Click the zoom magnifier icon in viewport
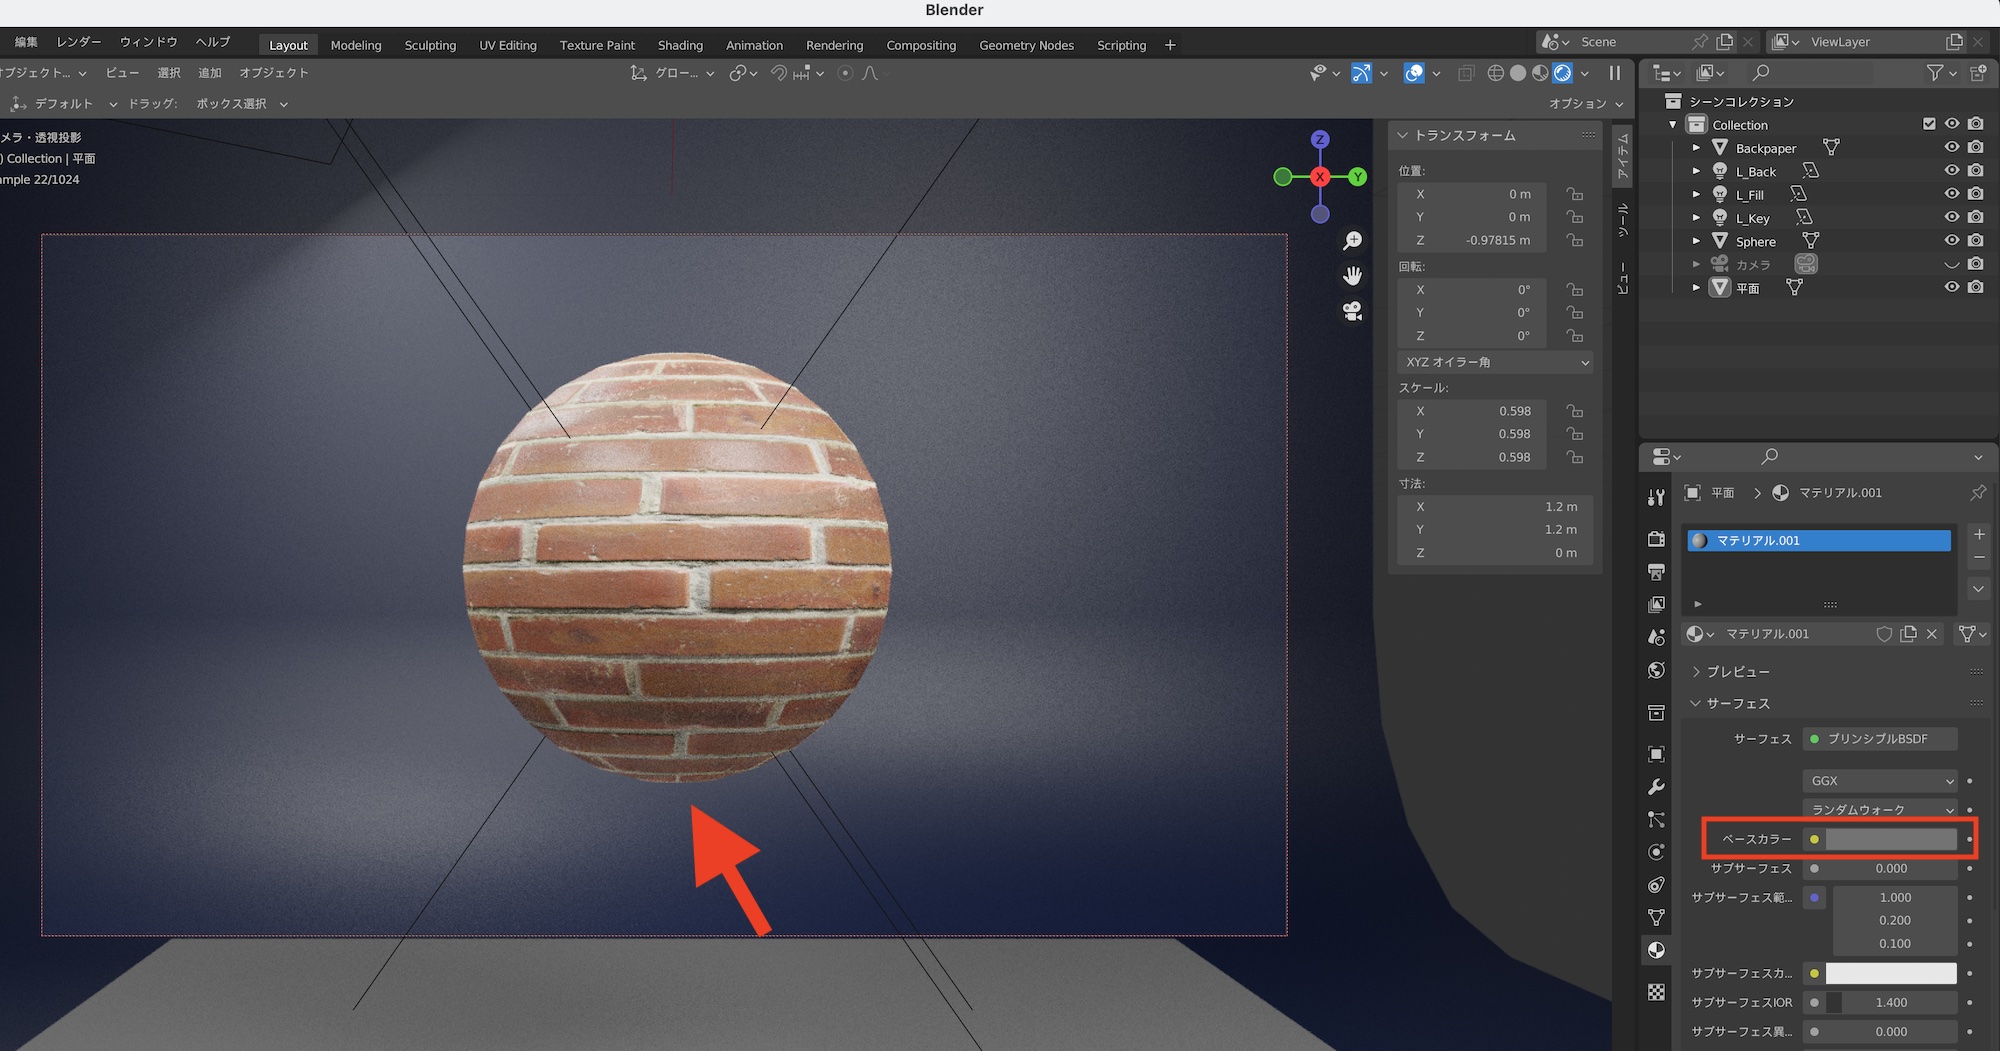 coord(1352,241)
